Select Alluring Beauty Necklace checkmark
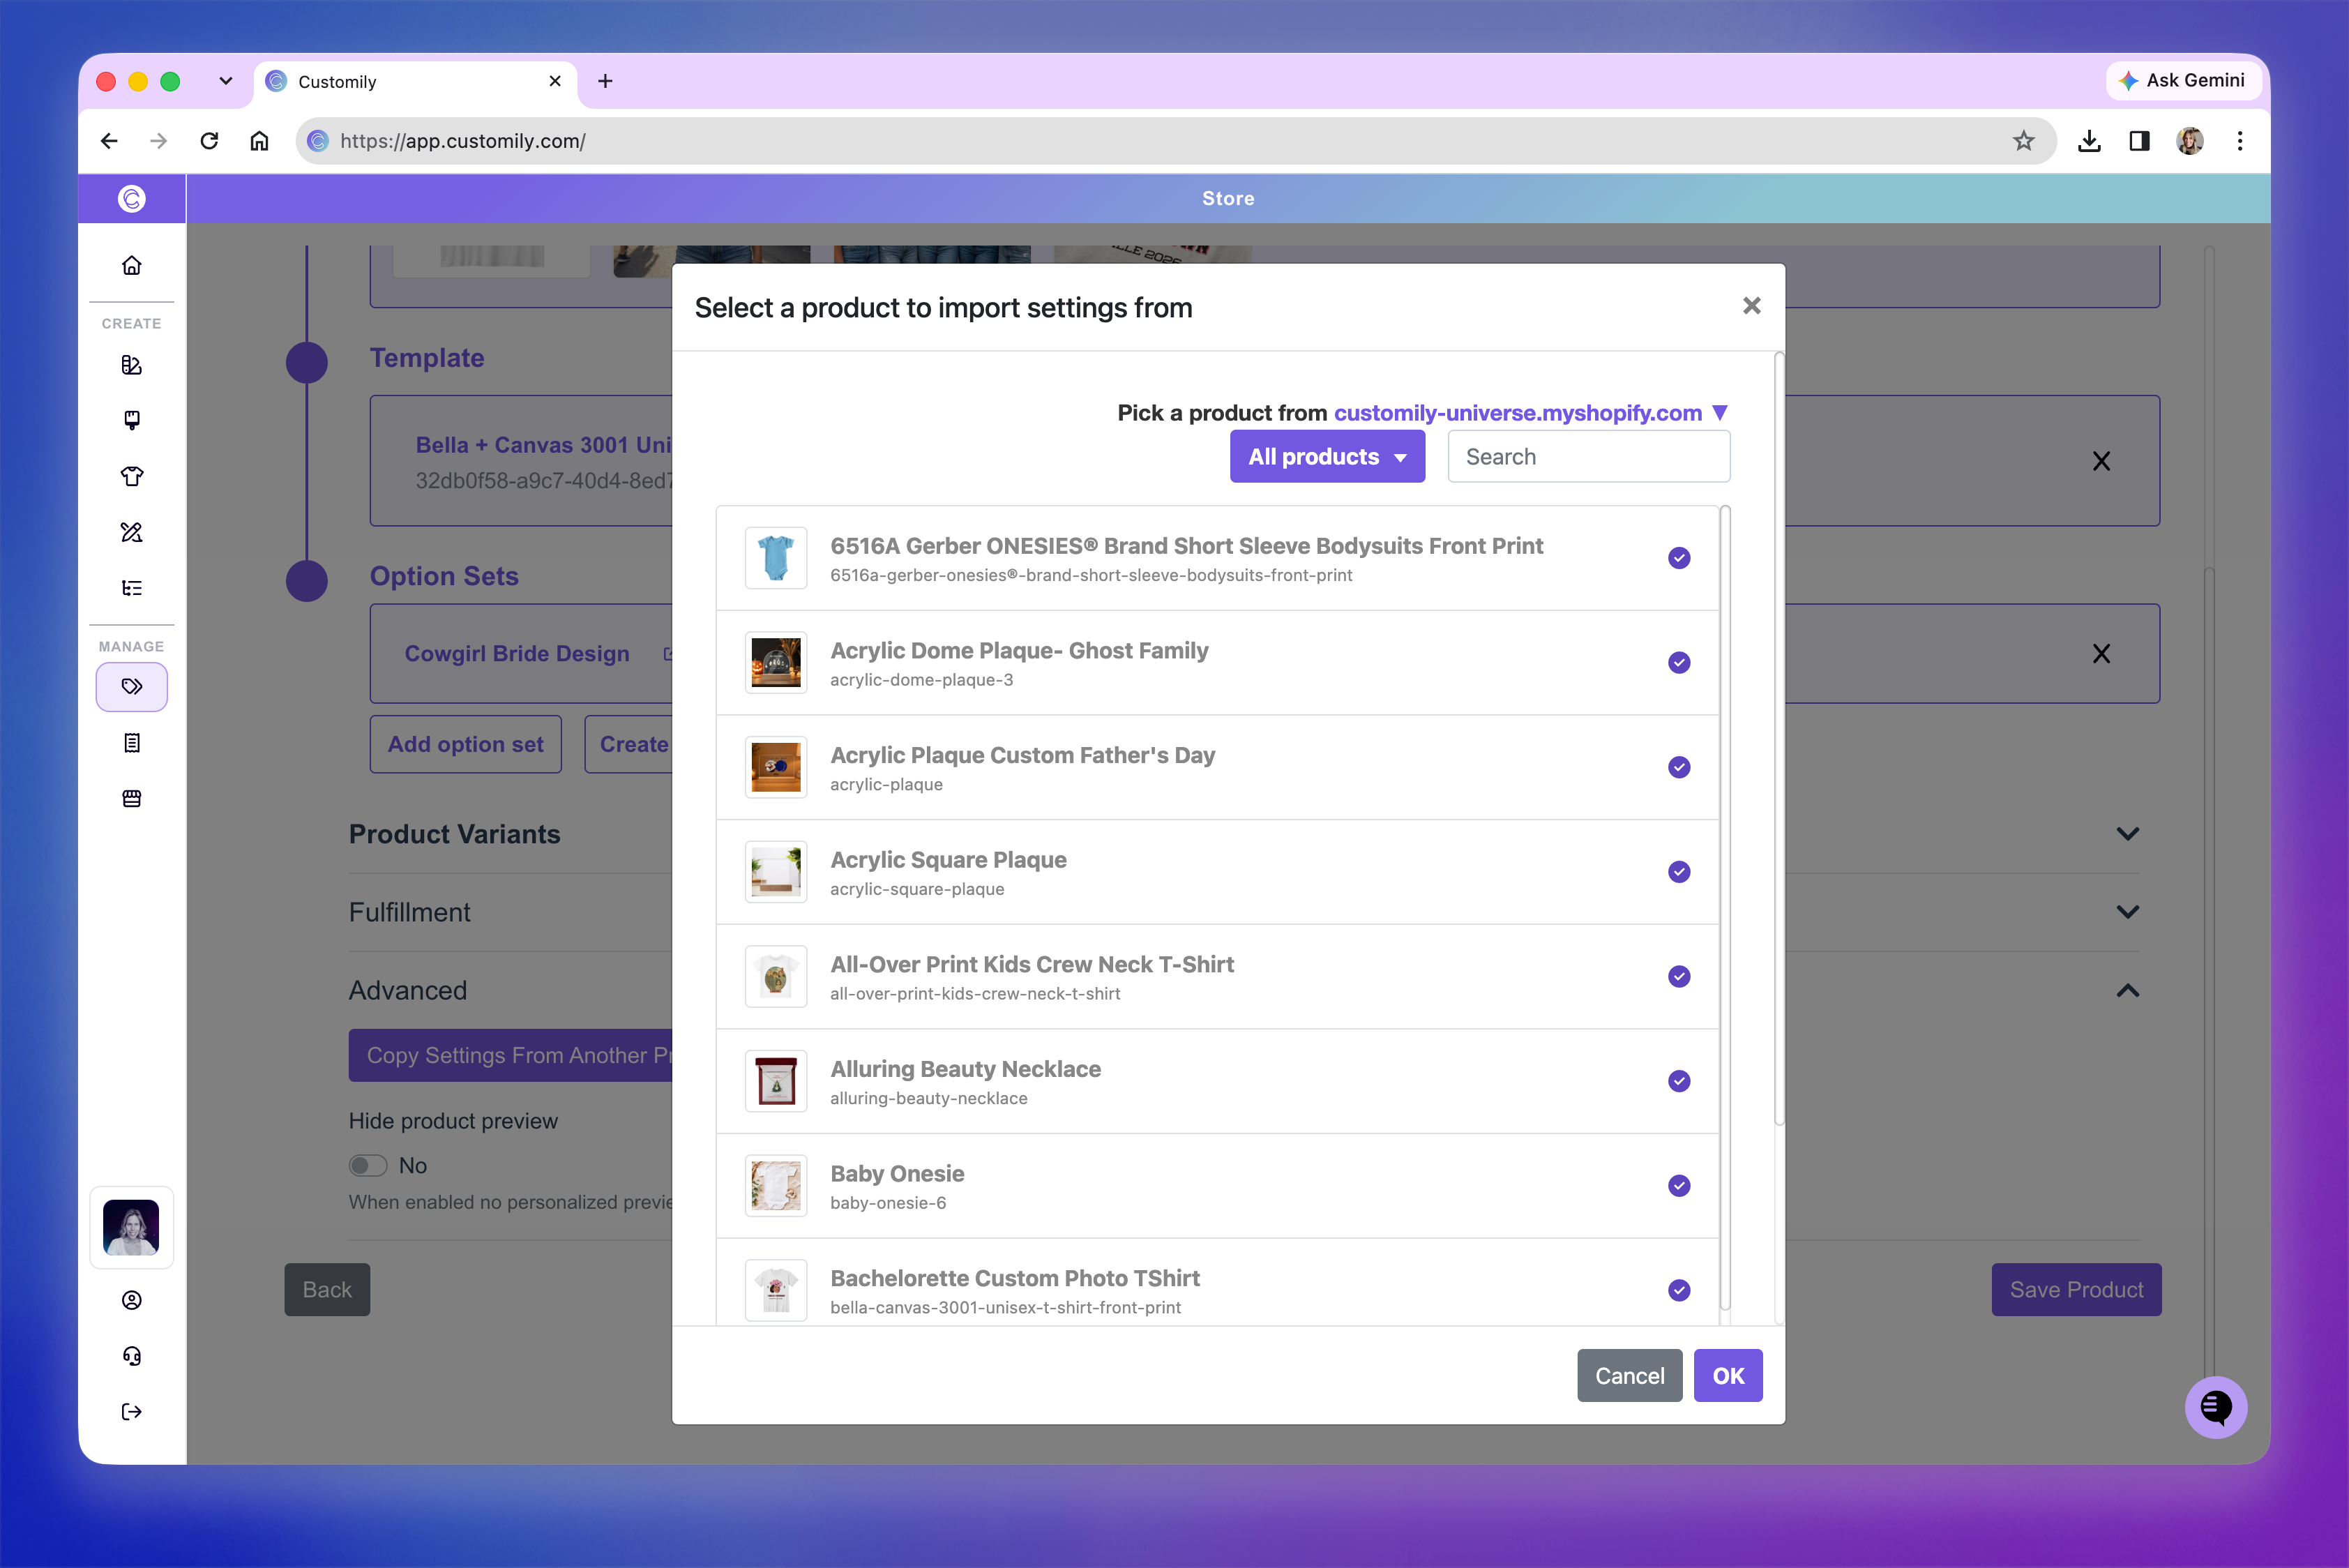This screenshot has height=1568, width=2349. tap(1679, 1081)
